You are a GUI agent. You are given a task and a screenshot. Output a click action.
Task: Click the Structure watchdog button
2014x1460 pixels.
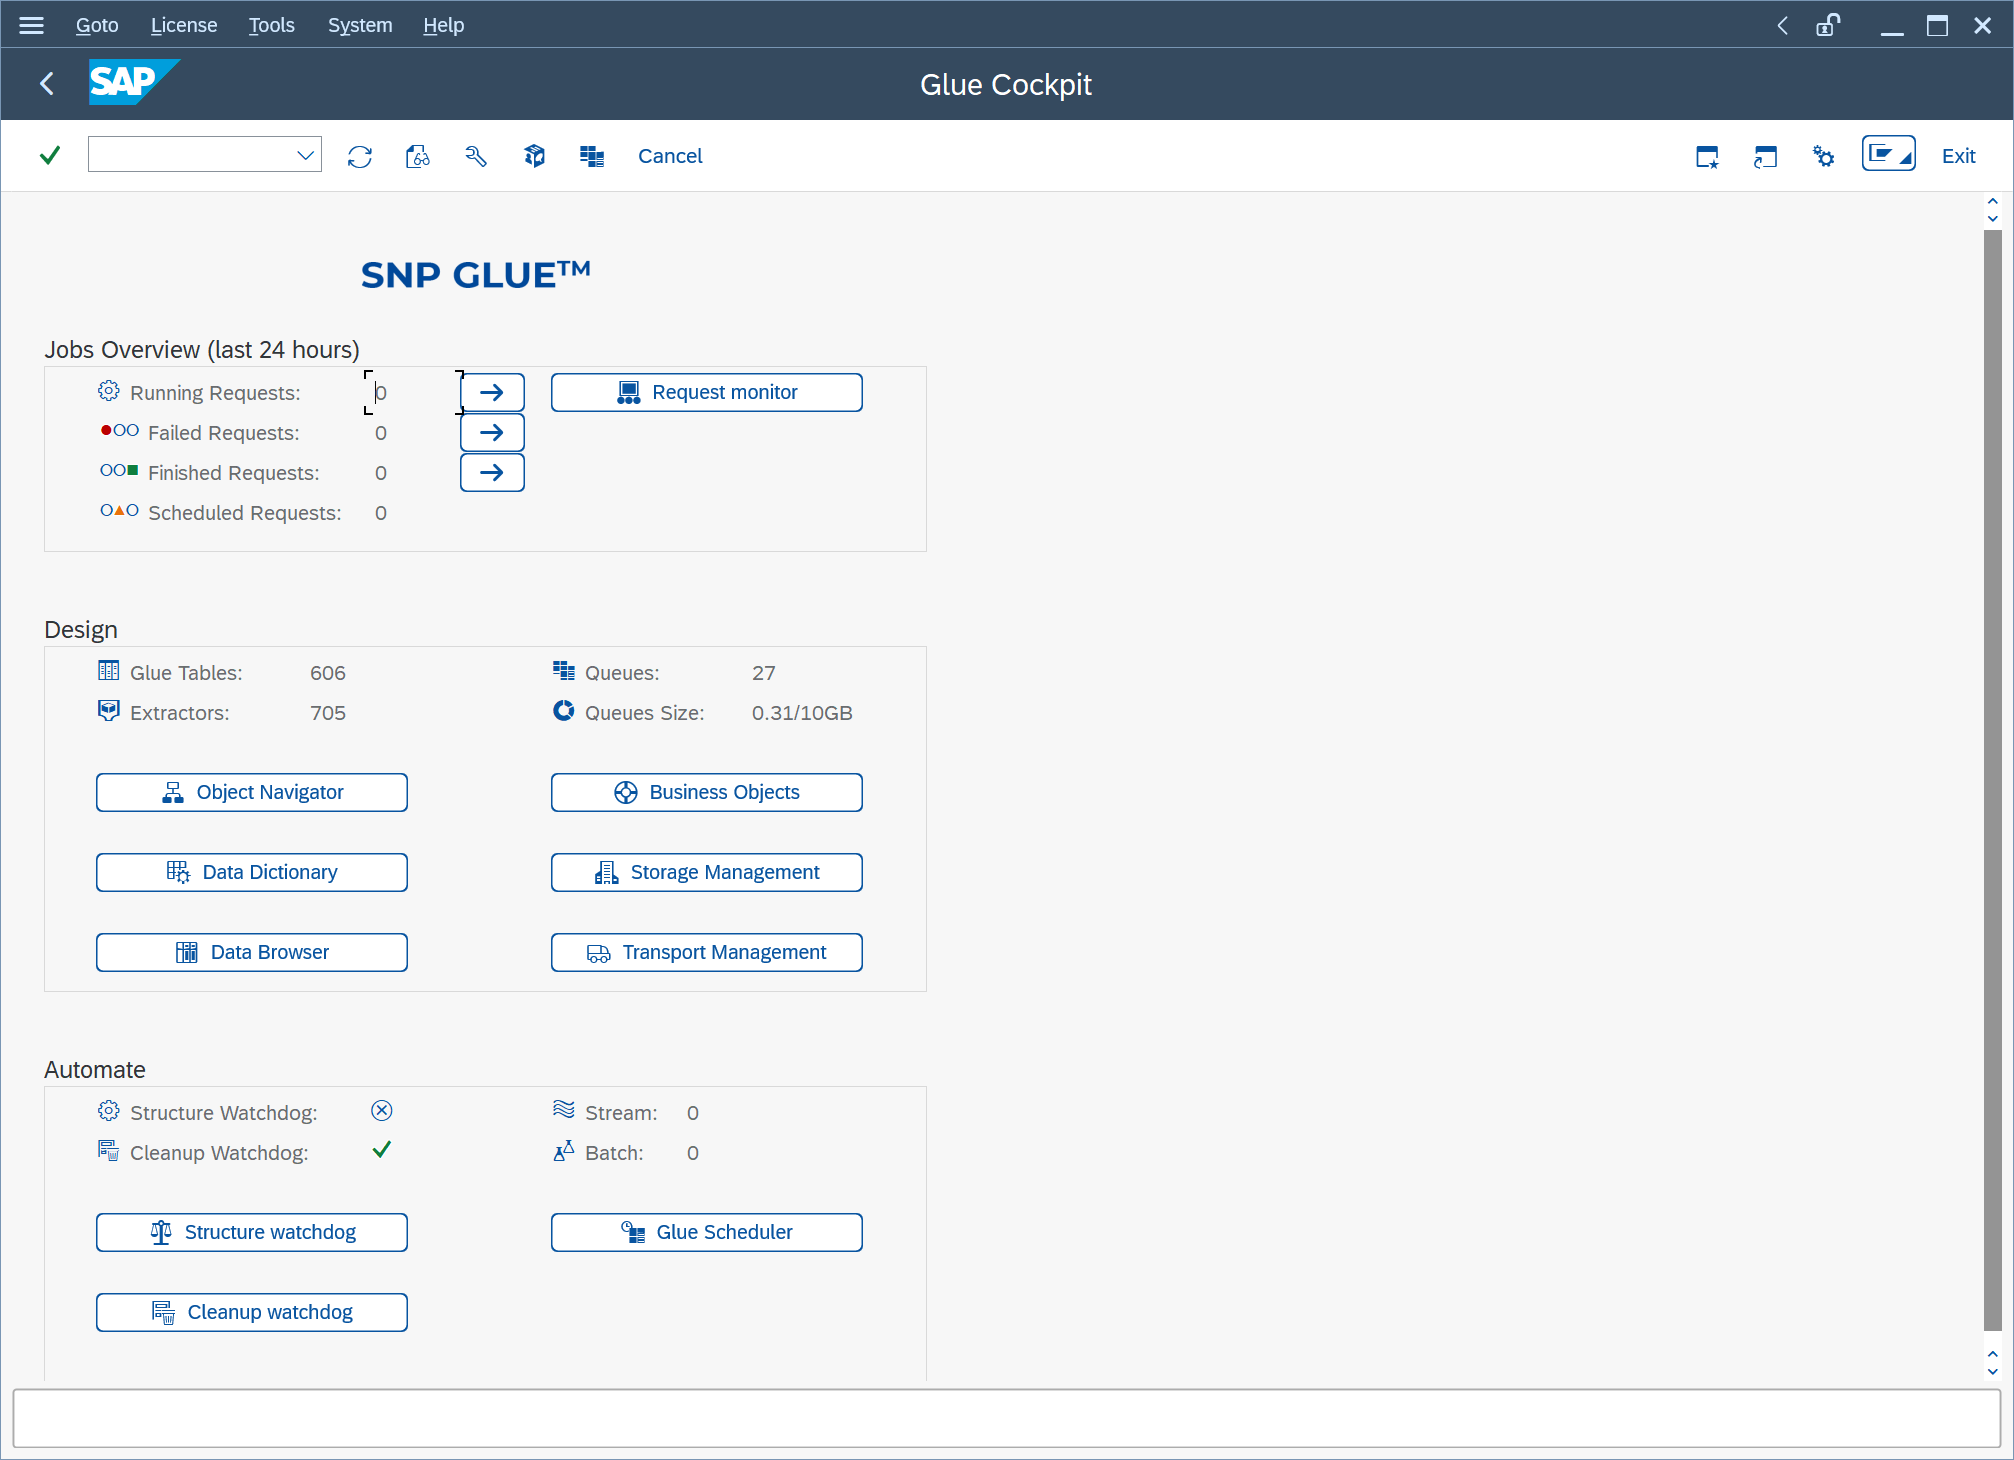pyautogui.click(x=252, y=1232)
